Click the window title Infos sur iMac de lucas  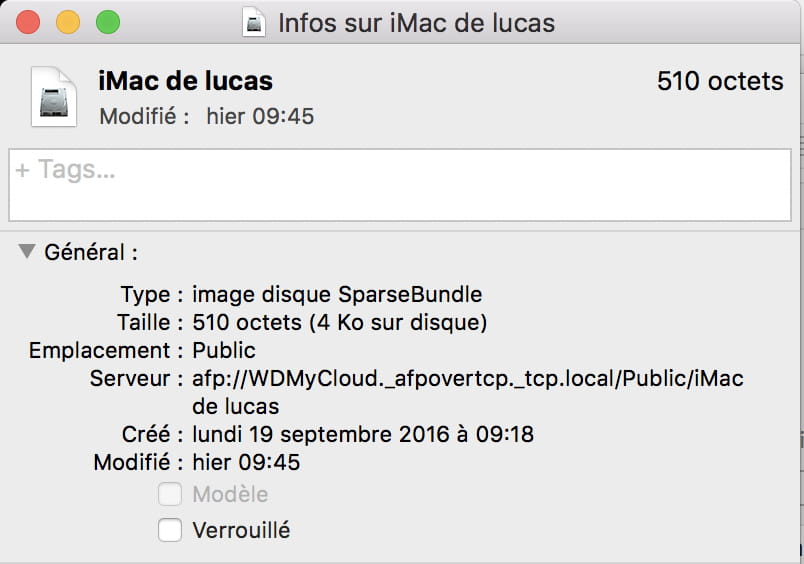(416, 23)
